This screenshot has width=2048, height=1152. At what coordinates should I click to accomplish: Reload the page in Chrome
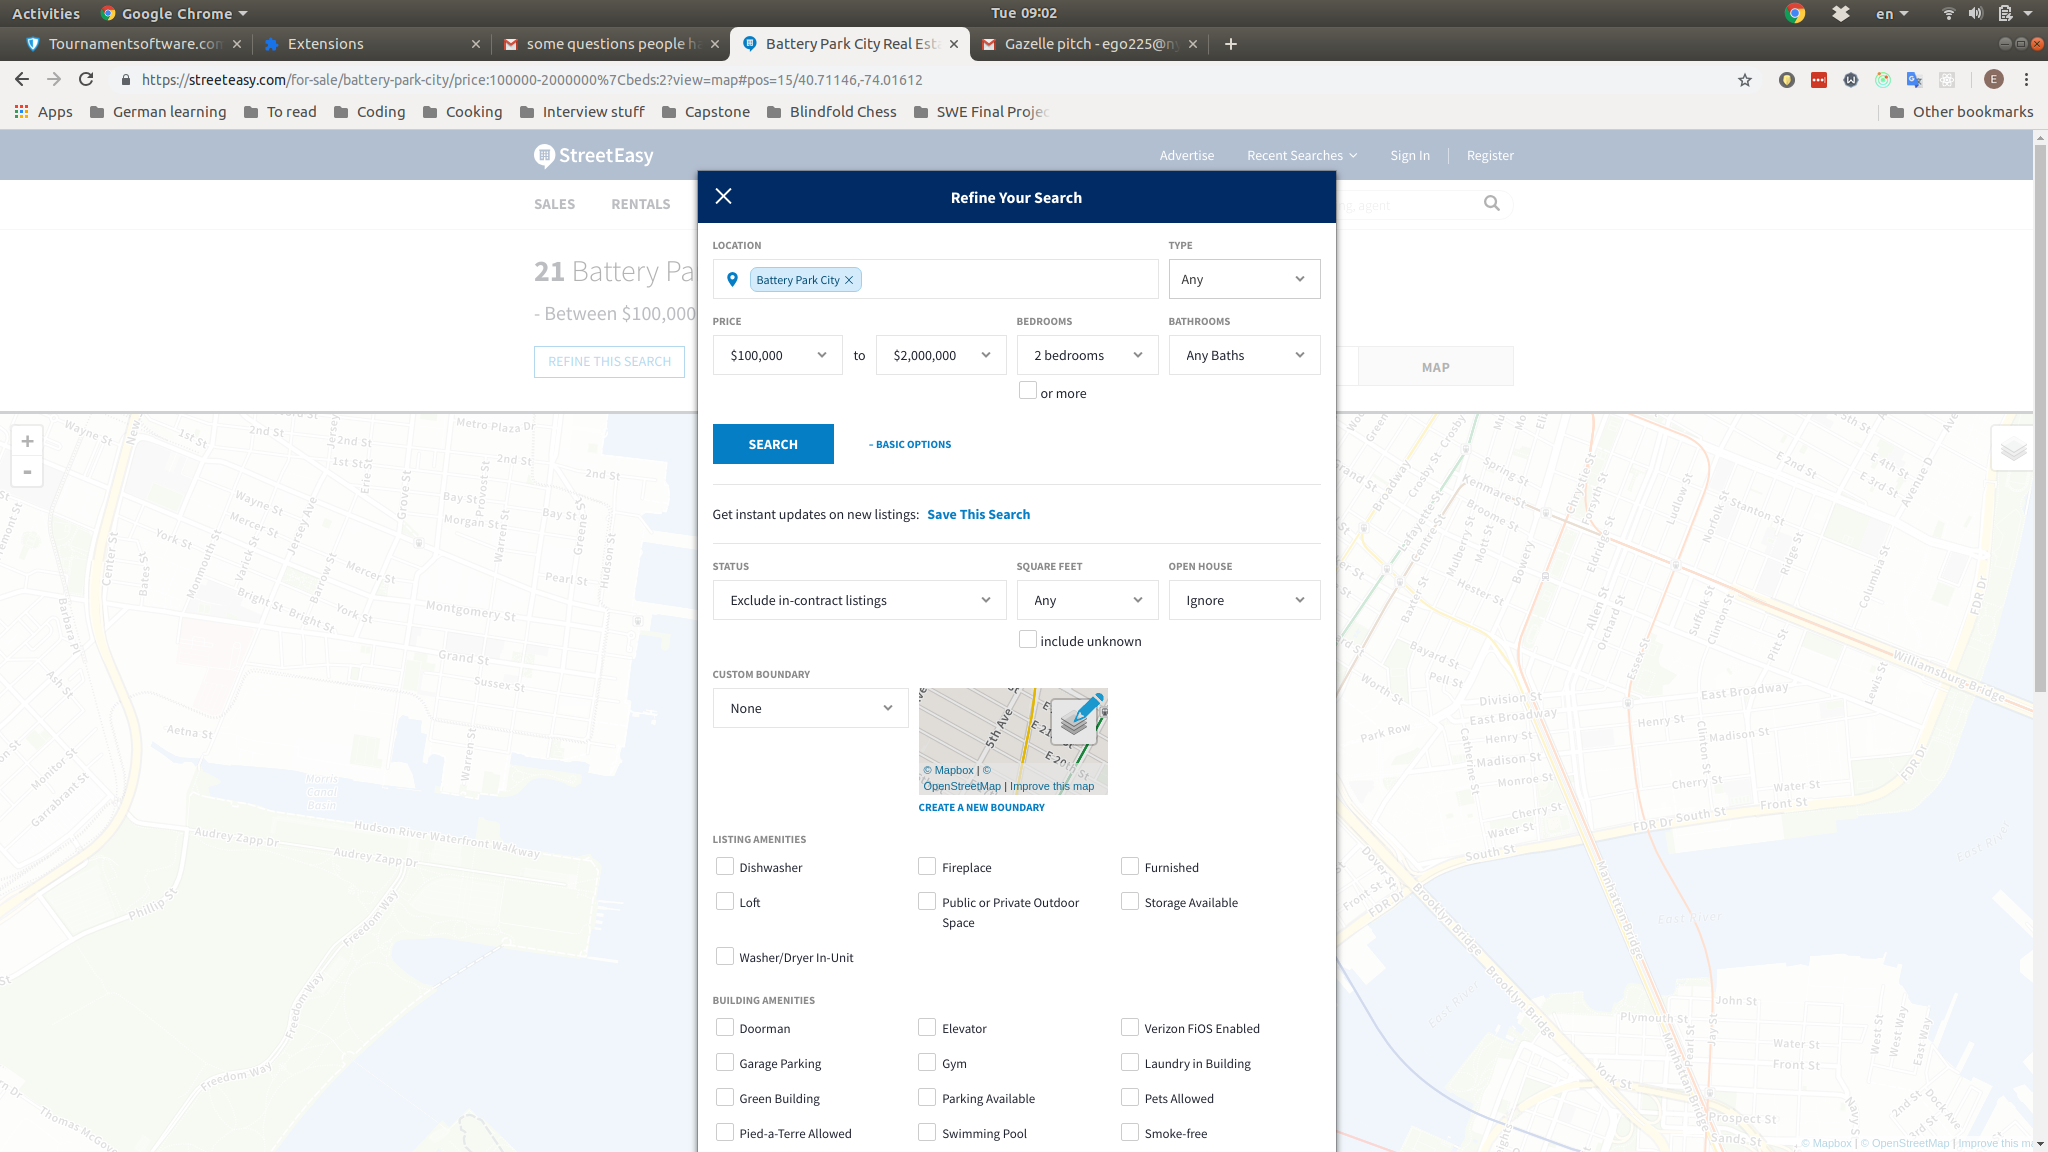coord(86,80)
